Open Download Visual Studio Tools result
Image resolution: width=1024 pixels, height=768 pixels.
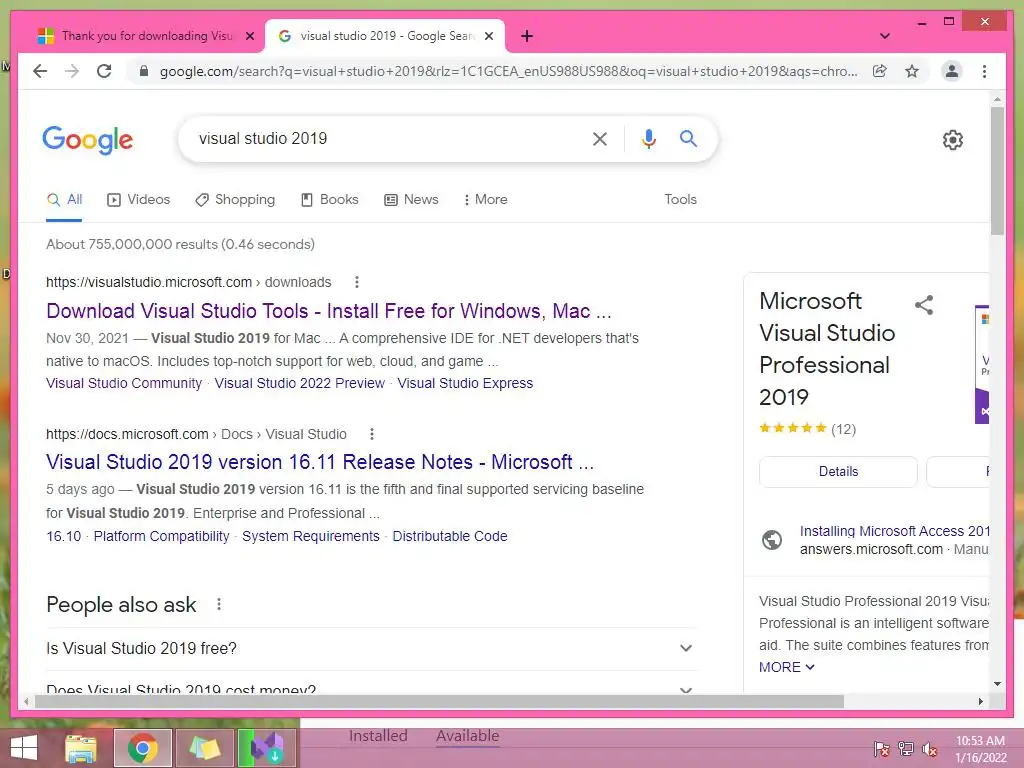(328, 311)
